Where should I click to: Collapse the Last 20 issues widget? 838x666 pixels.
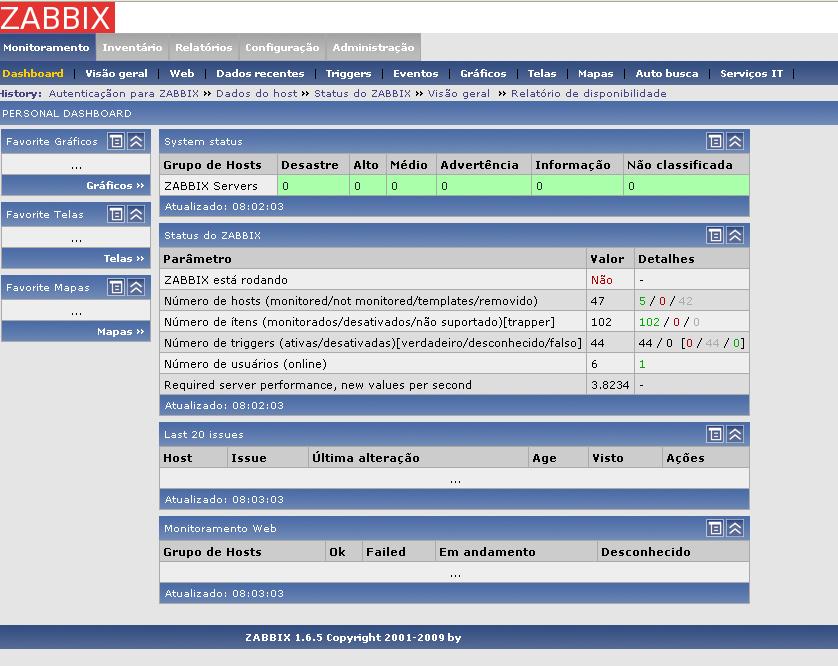pyautogui.click(x=735, y=435)
